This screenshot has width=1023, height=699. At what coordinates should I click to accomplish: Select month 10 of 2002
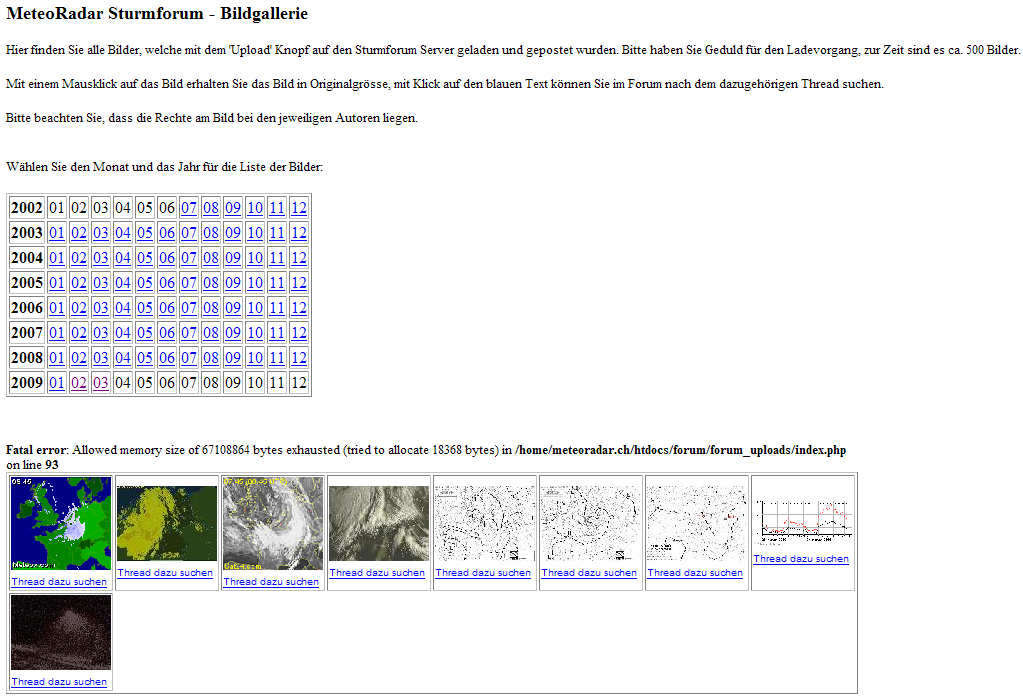pyautogui.click(x=255, y=208)
